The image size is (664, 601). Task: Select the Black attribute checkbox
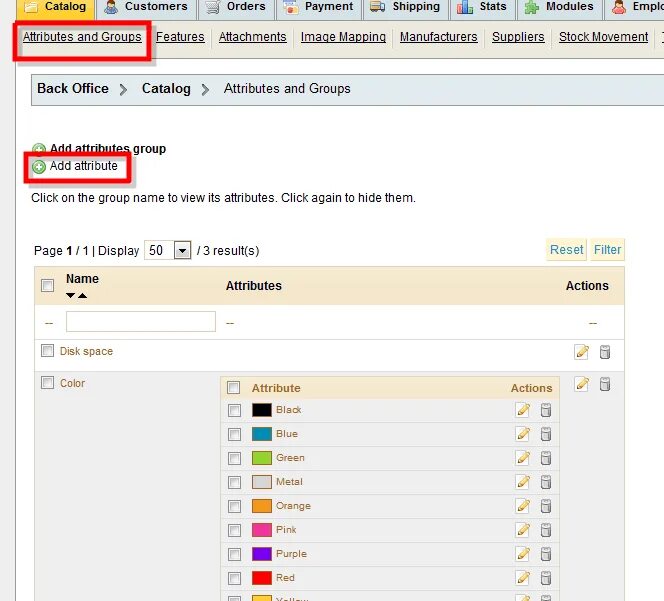(234, 410)
